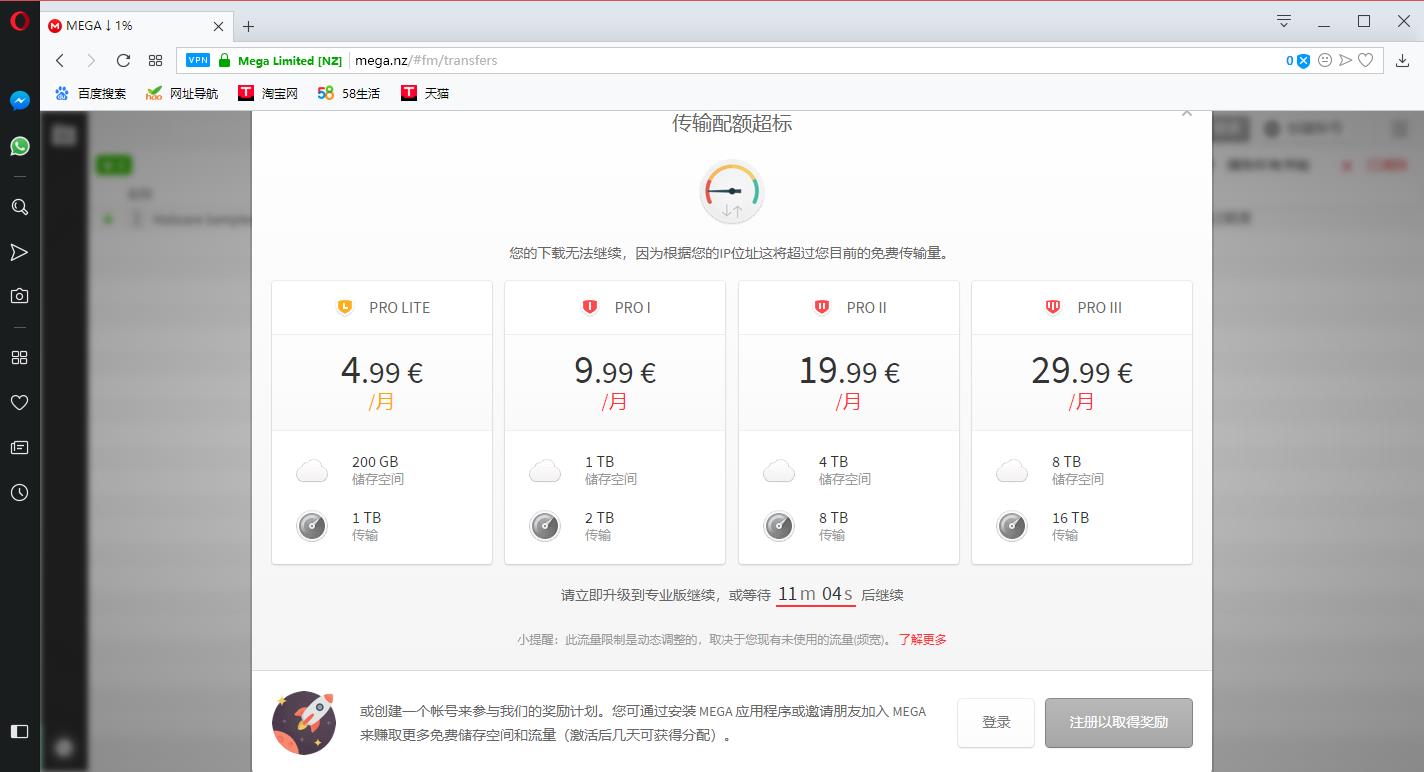Open the 天猫 bookmark
The image size is (1424, 772).
(x=425, y=93)
